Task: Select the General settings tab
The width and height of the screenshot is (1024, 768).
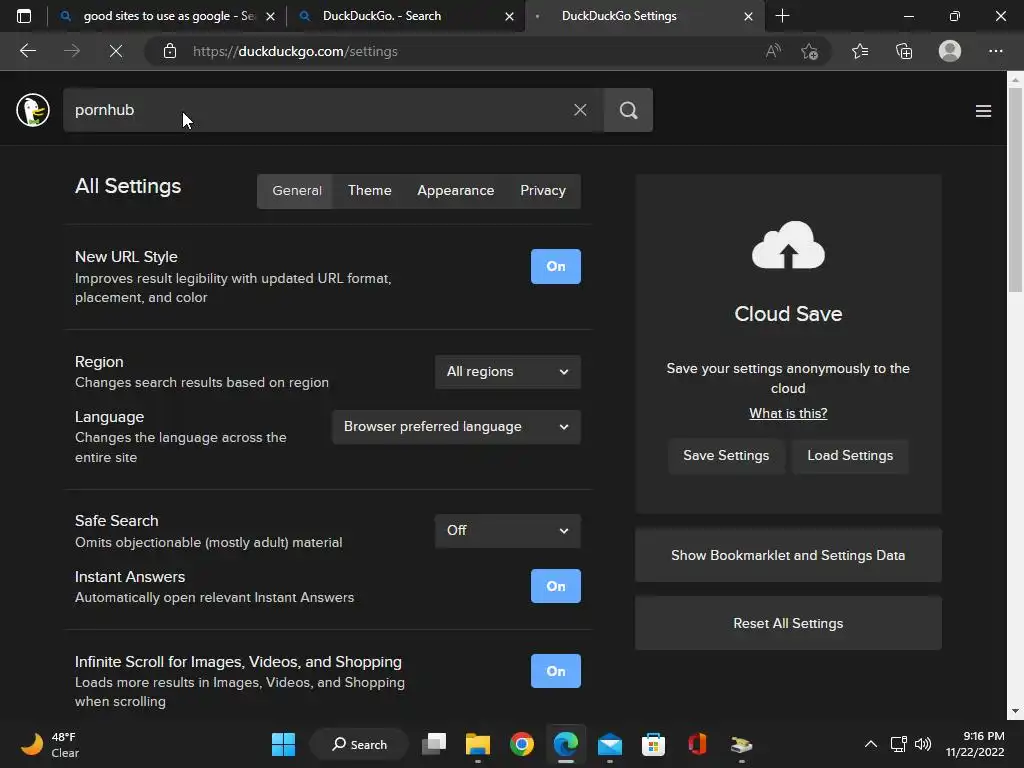Action: click(x=296, y=191)
